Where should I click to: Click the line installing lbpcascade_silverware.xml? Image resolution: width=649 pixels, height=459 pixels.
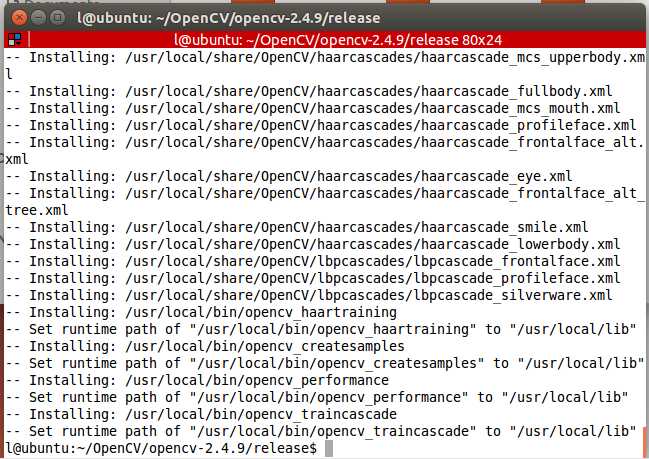pyautogui.click(x=309, y=295)
